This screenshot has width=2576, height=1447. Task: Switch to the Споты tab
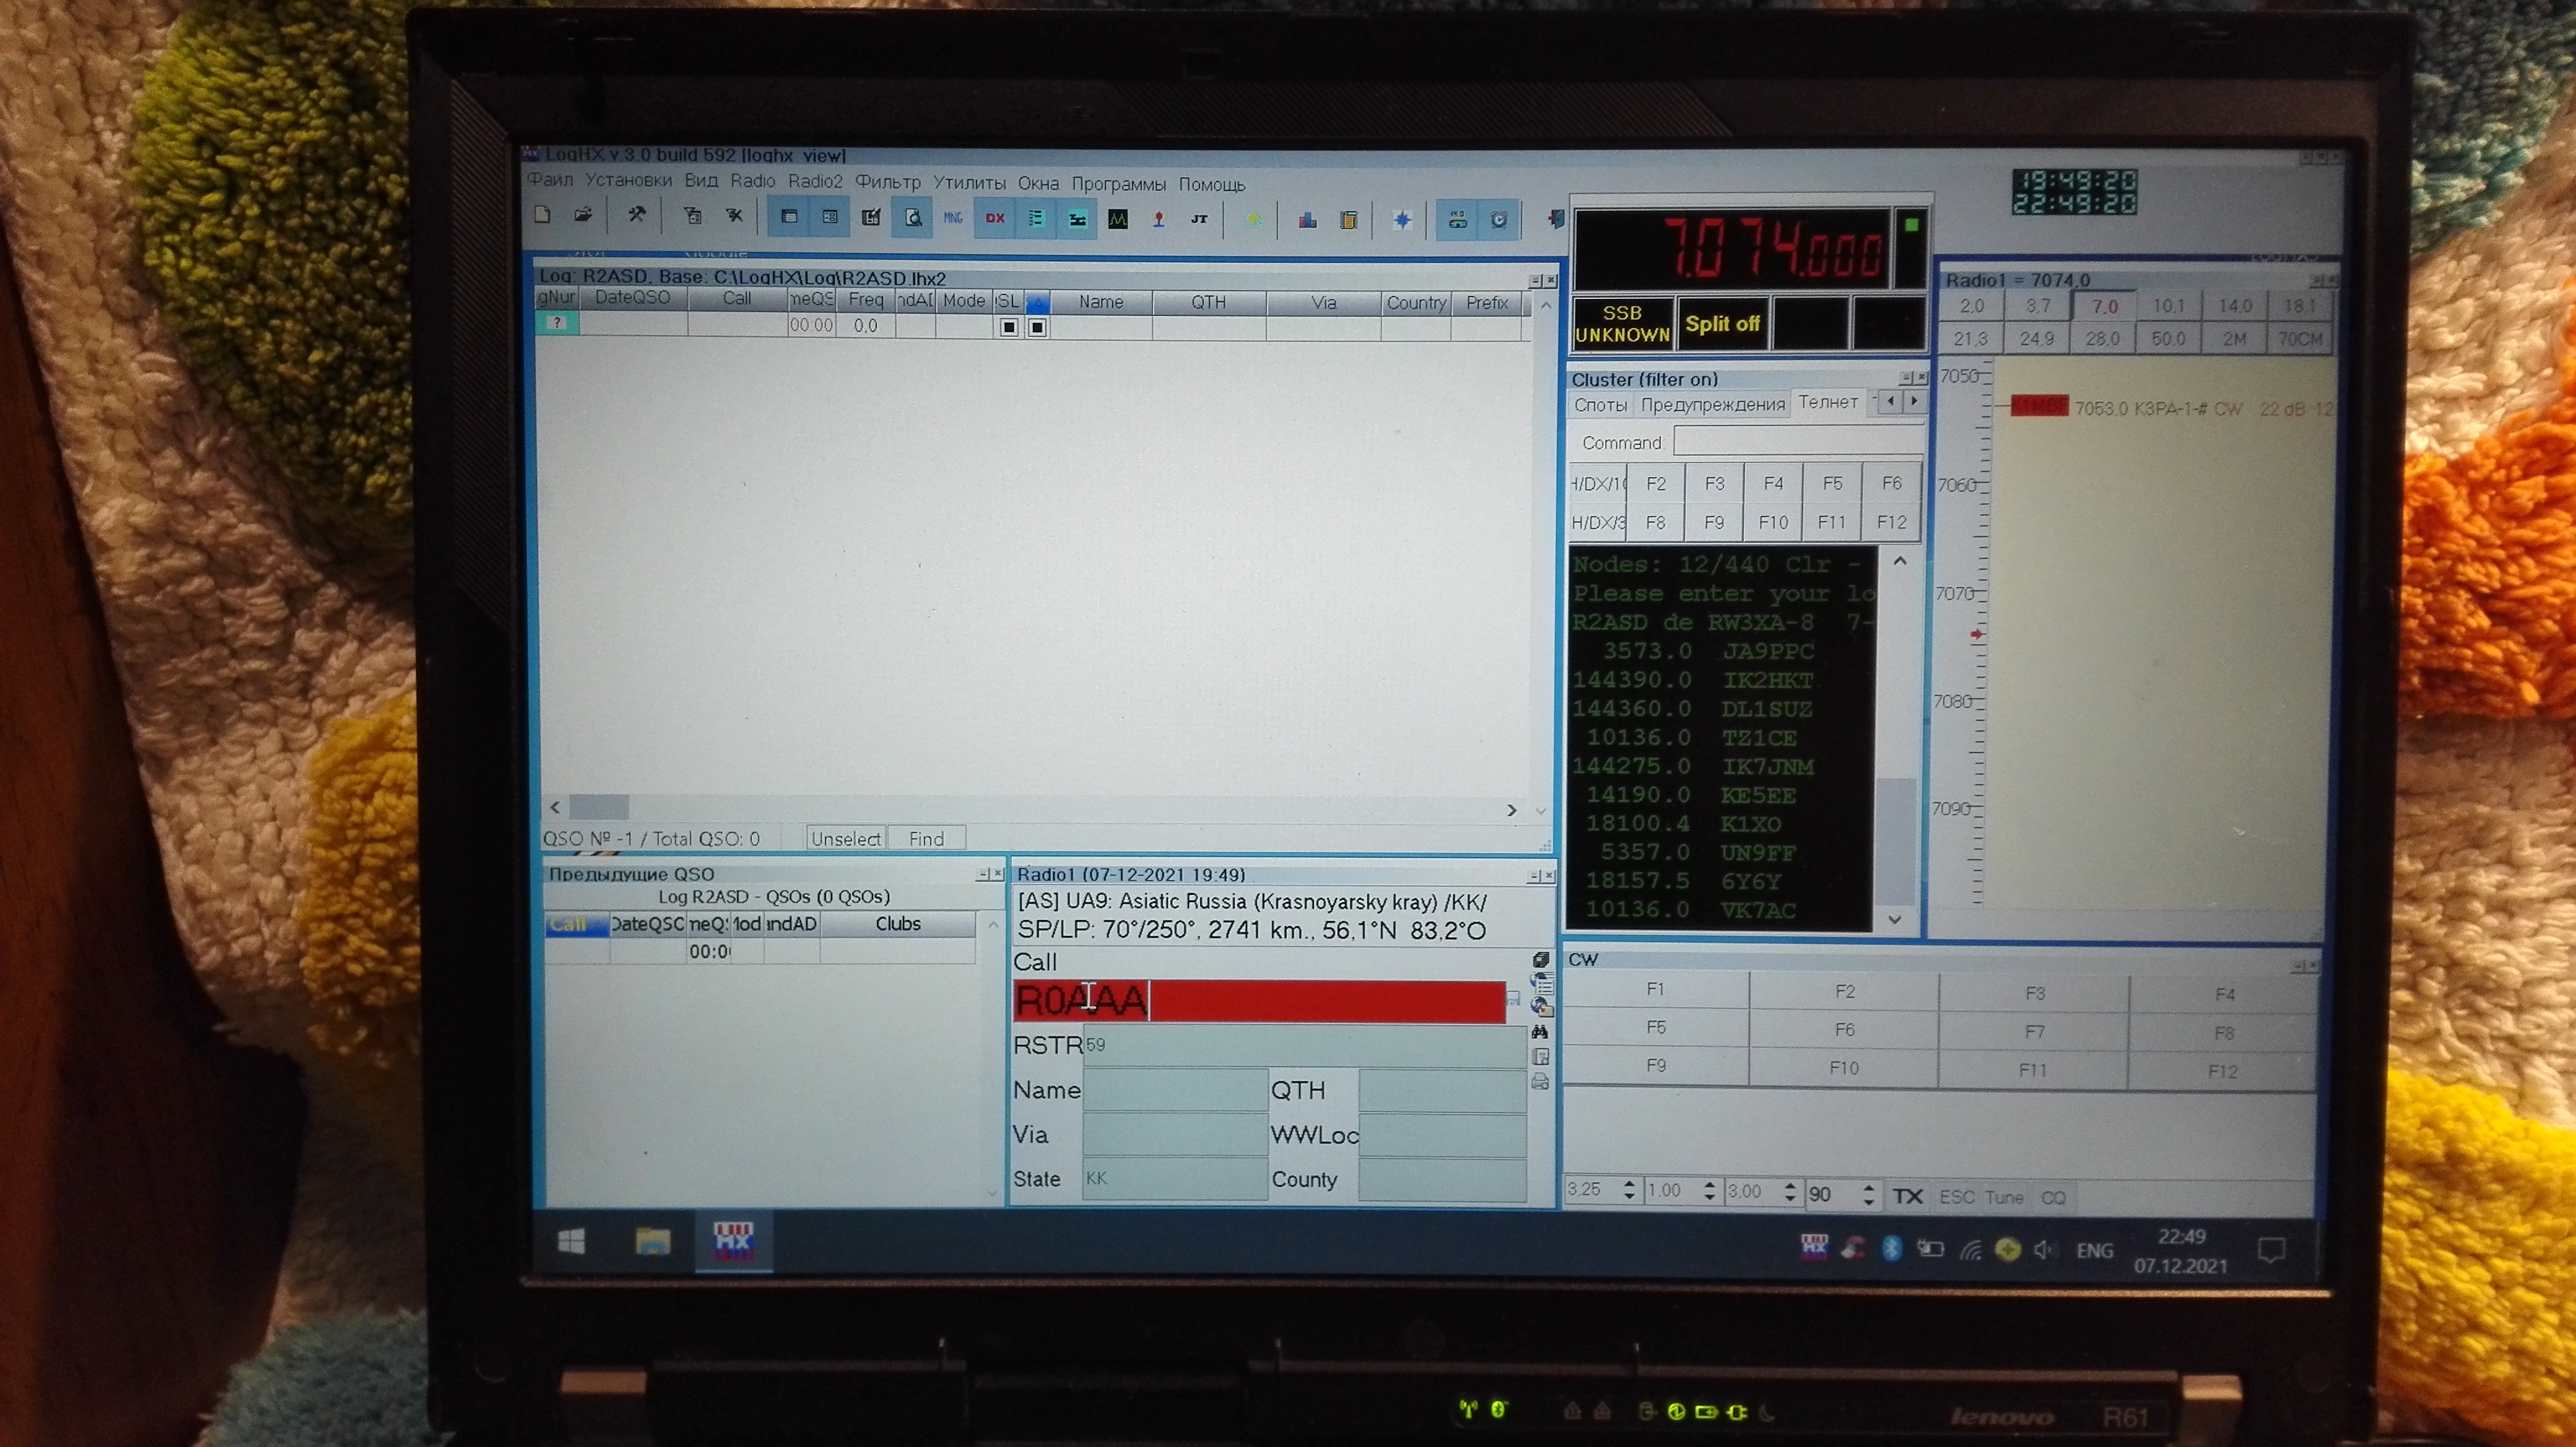1600,405
